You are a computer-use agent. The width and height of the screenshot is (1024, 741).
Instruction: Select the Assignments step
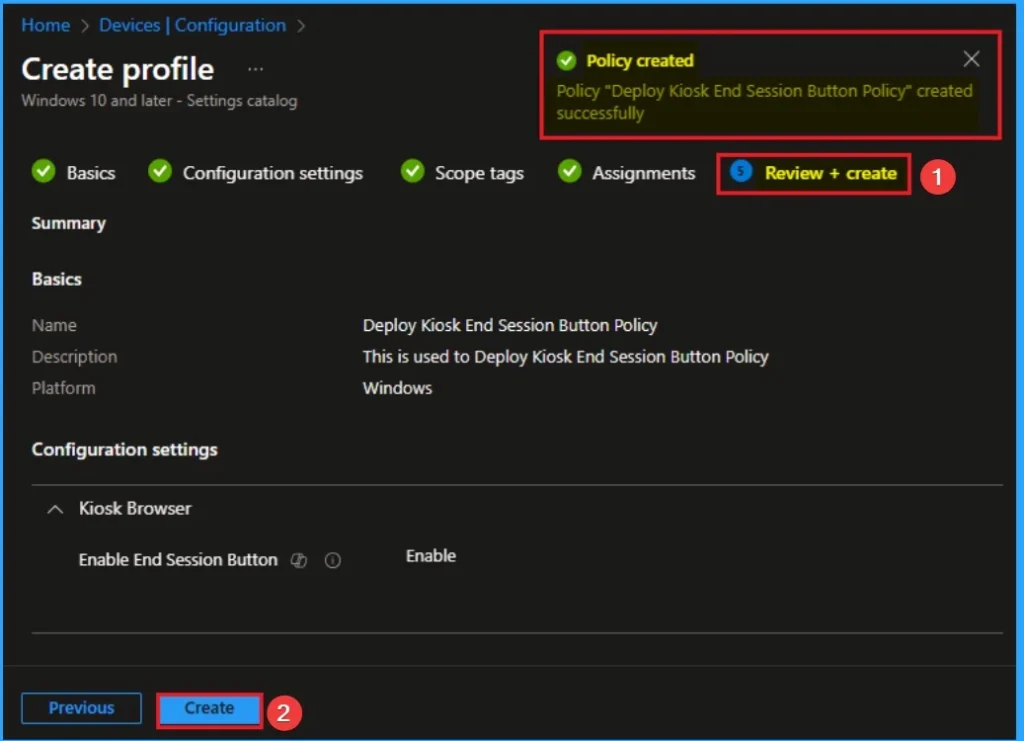pos(643,173)
